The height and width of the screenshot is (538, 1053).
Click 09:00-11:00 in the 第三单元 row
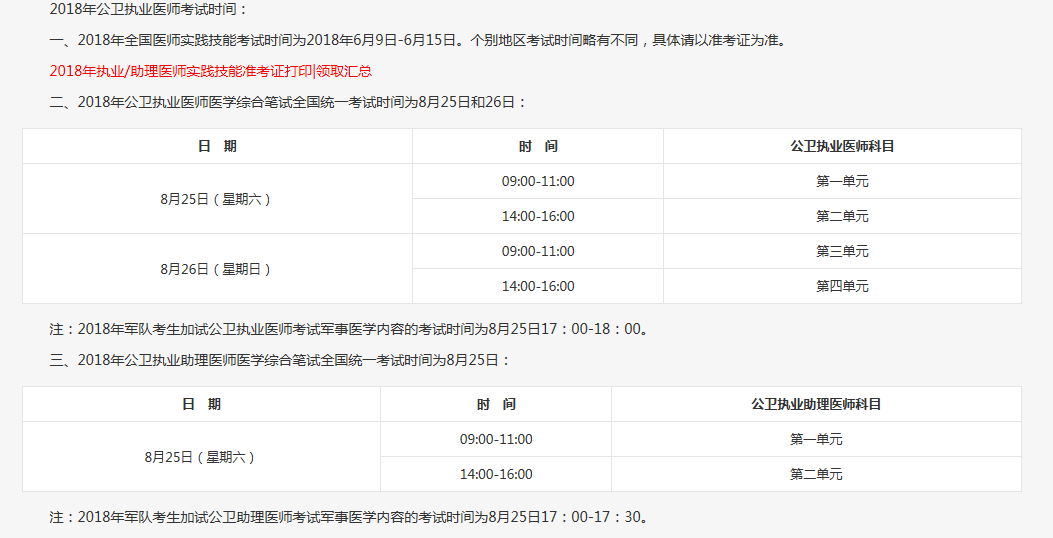point(538,251)
